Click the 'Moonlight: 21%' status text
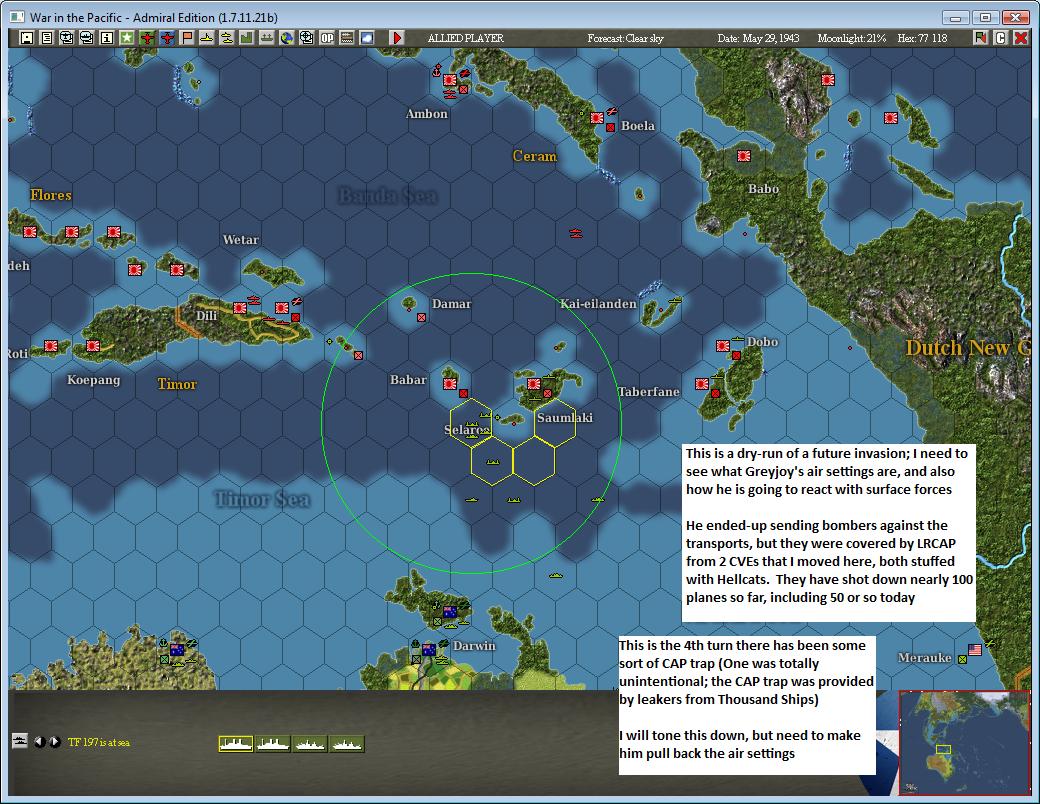Image resolution: width=1040 pixels, height=804 pixels. pos(852,38)
